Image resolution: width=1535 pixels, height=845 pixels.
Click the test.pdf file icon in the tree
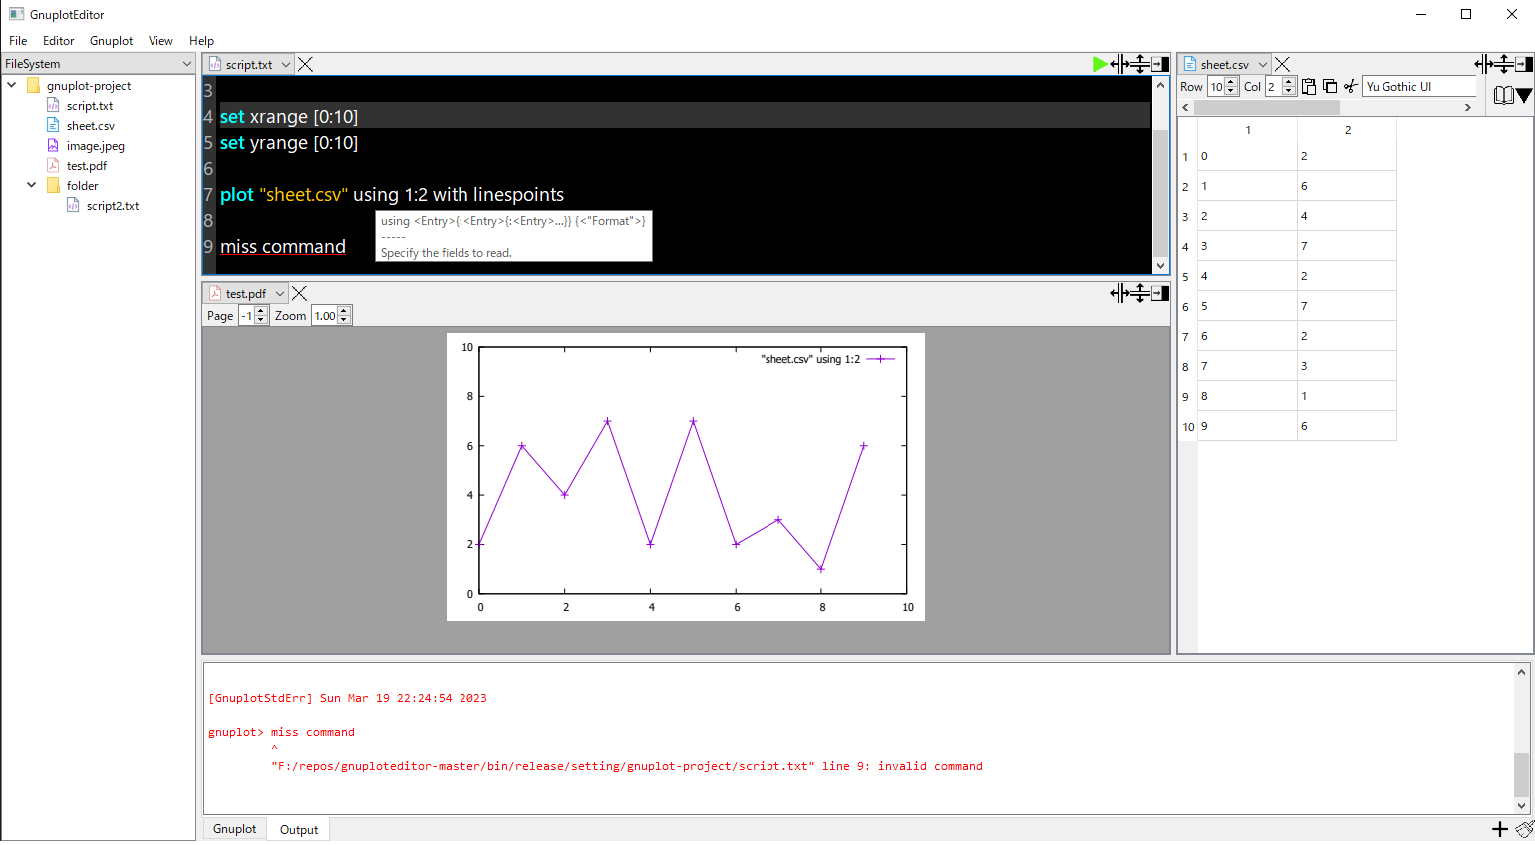coord(53,165)
